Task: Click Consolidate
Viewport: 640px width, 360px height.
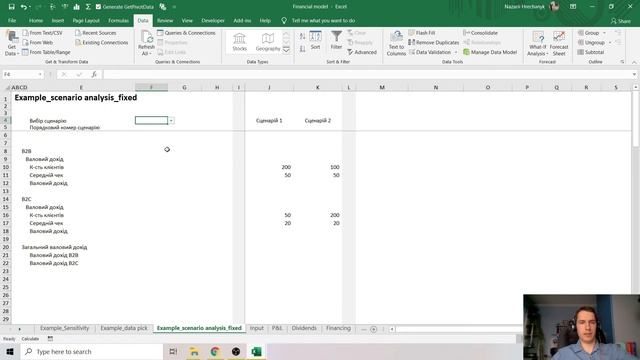Action: (480, 33)
